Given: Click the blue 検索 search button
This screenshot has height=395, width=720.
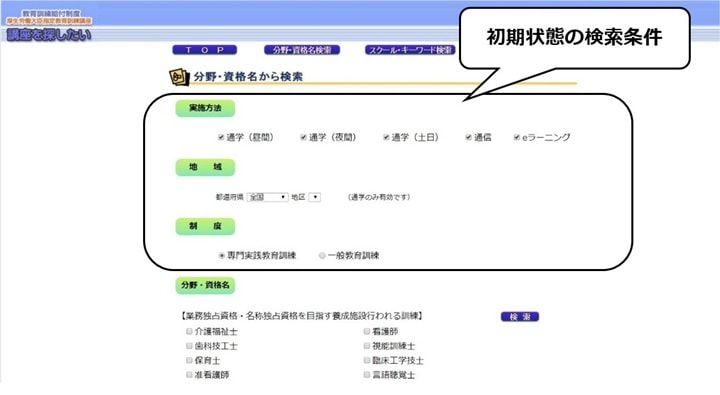Looking at the screenshot, I should click(x=520, y=316).
